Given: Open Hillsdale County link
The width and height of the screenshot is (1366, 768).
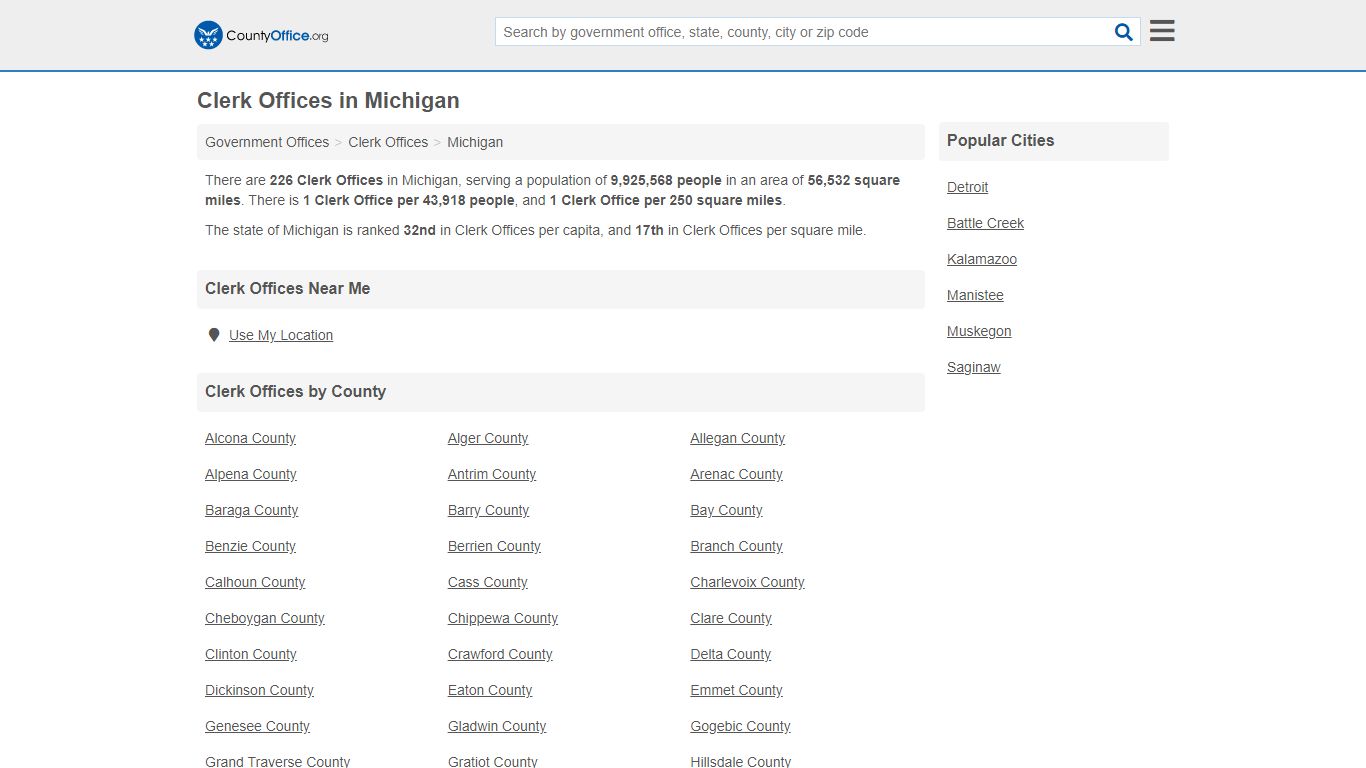Looking at the screenshot, I should pos(740,761).
